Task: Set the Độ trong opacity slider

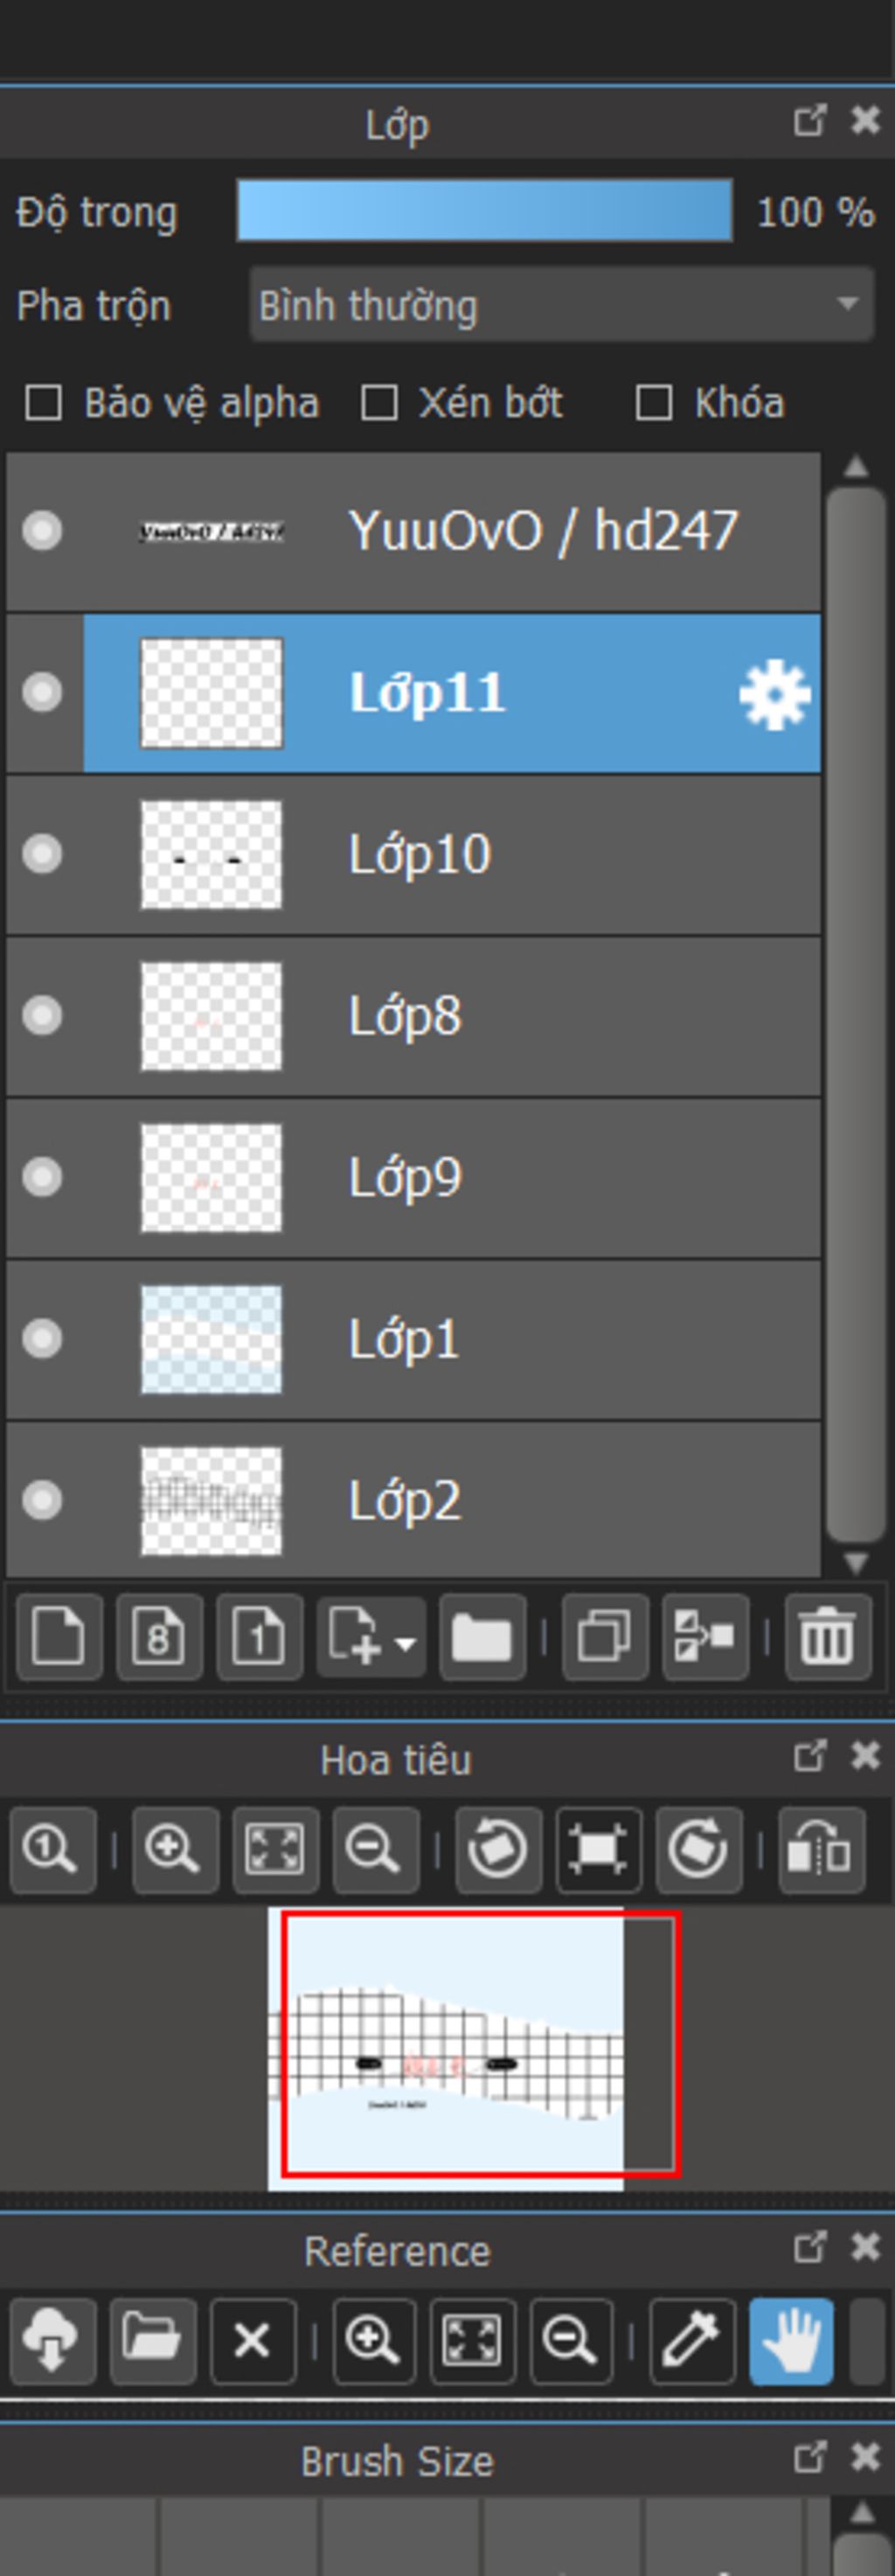Action: tap(484, 211)
